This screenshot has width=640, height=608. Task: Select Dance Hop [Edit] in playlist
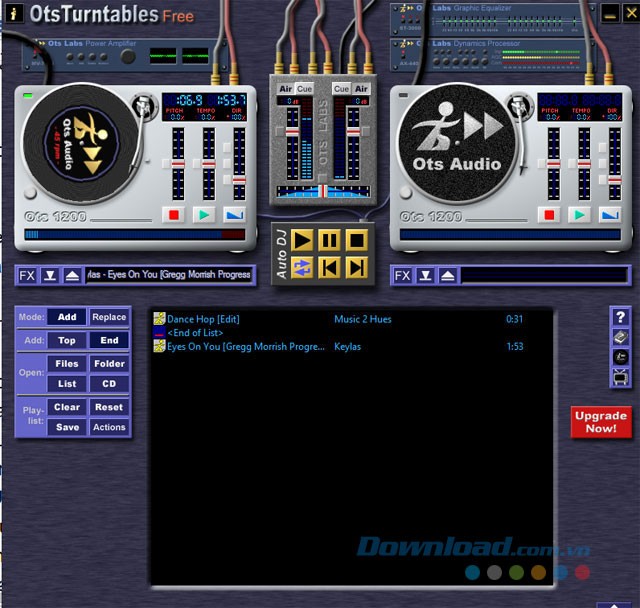[x=203, y=319]
